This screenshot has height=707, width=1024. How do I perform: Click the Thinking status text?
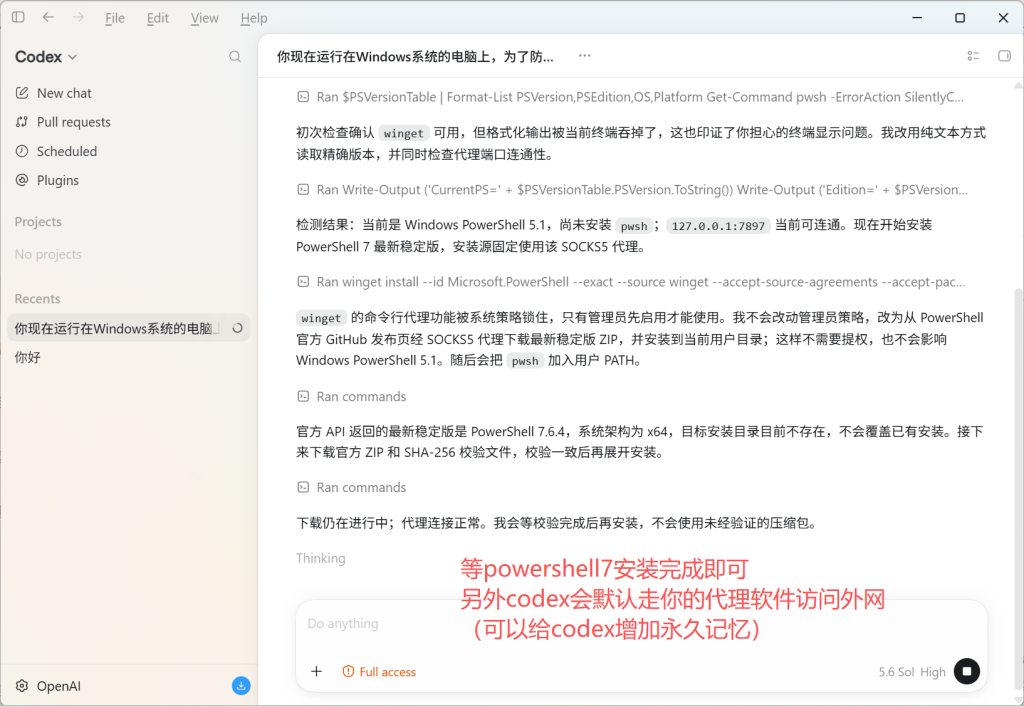[x=321, y=558]
